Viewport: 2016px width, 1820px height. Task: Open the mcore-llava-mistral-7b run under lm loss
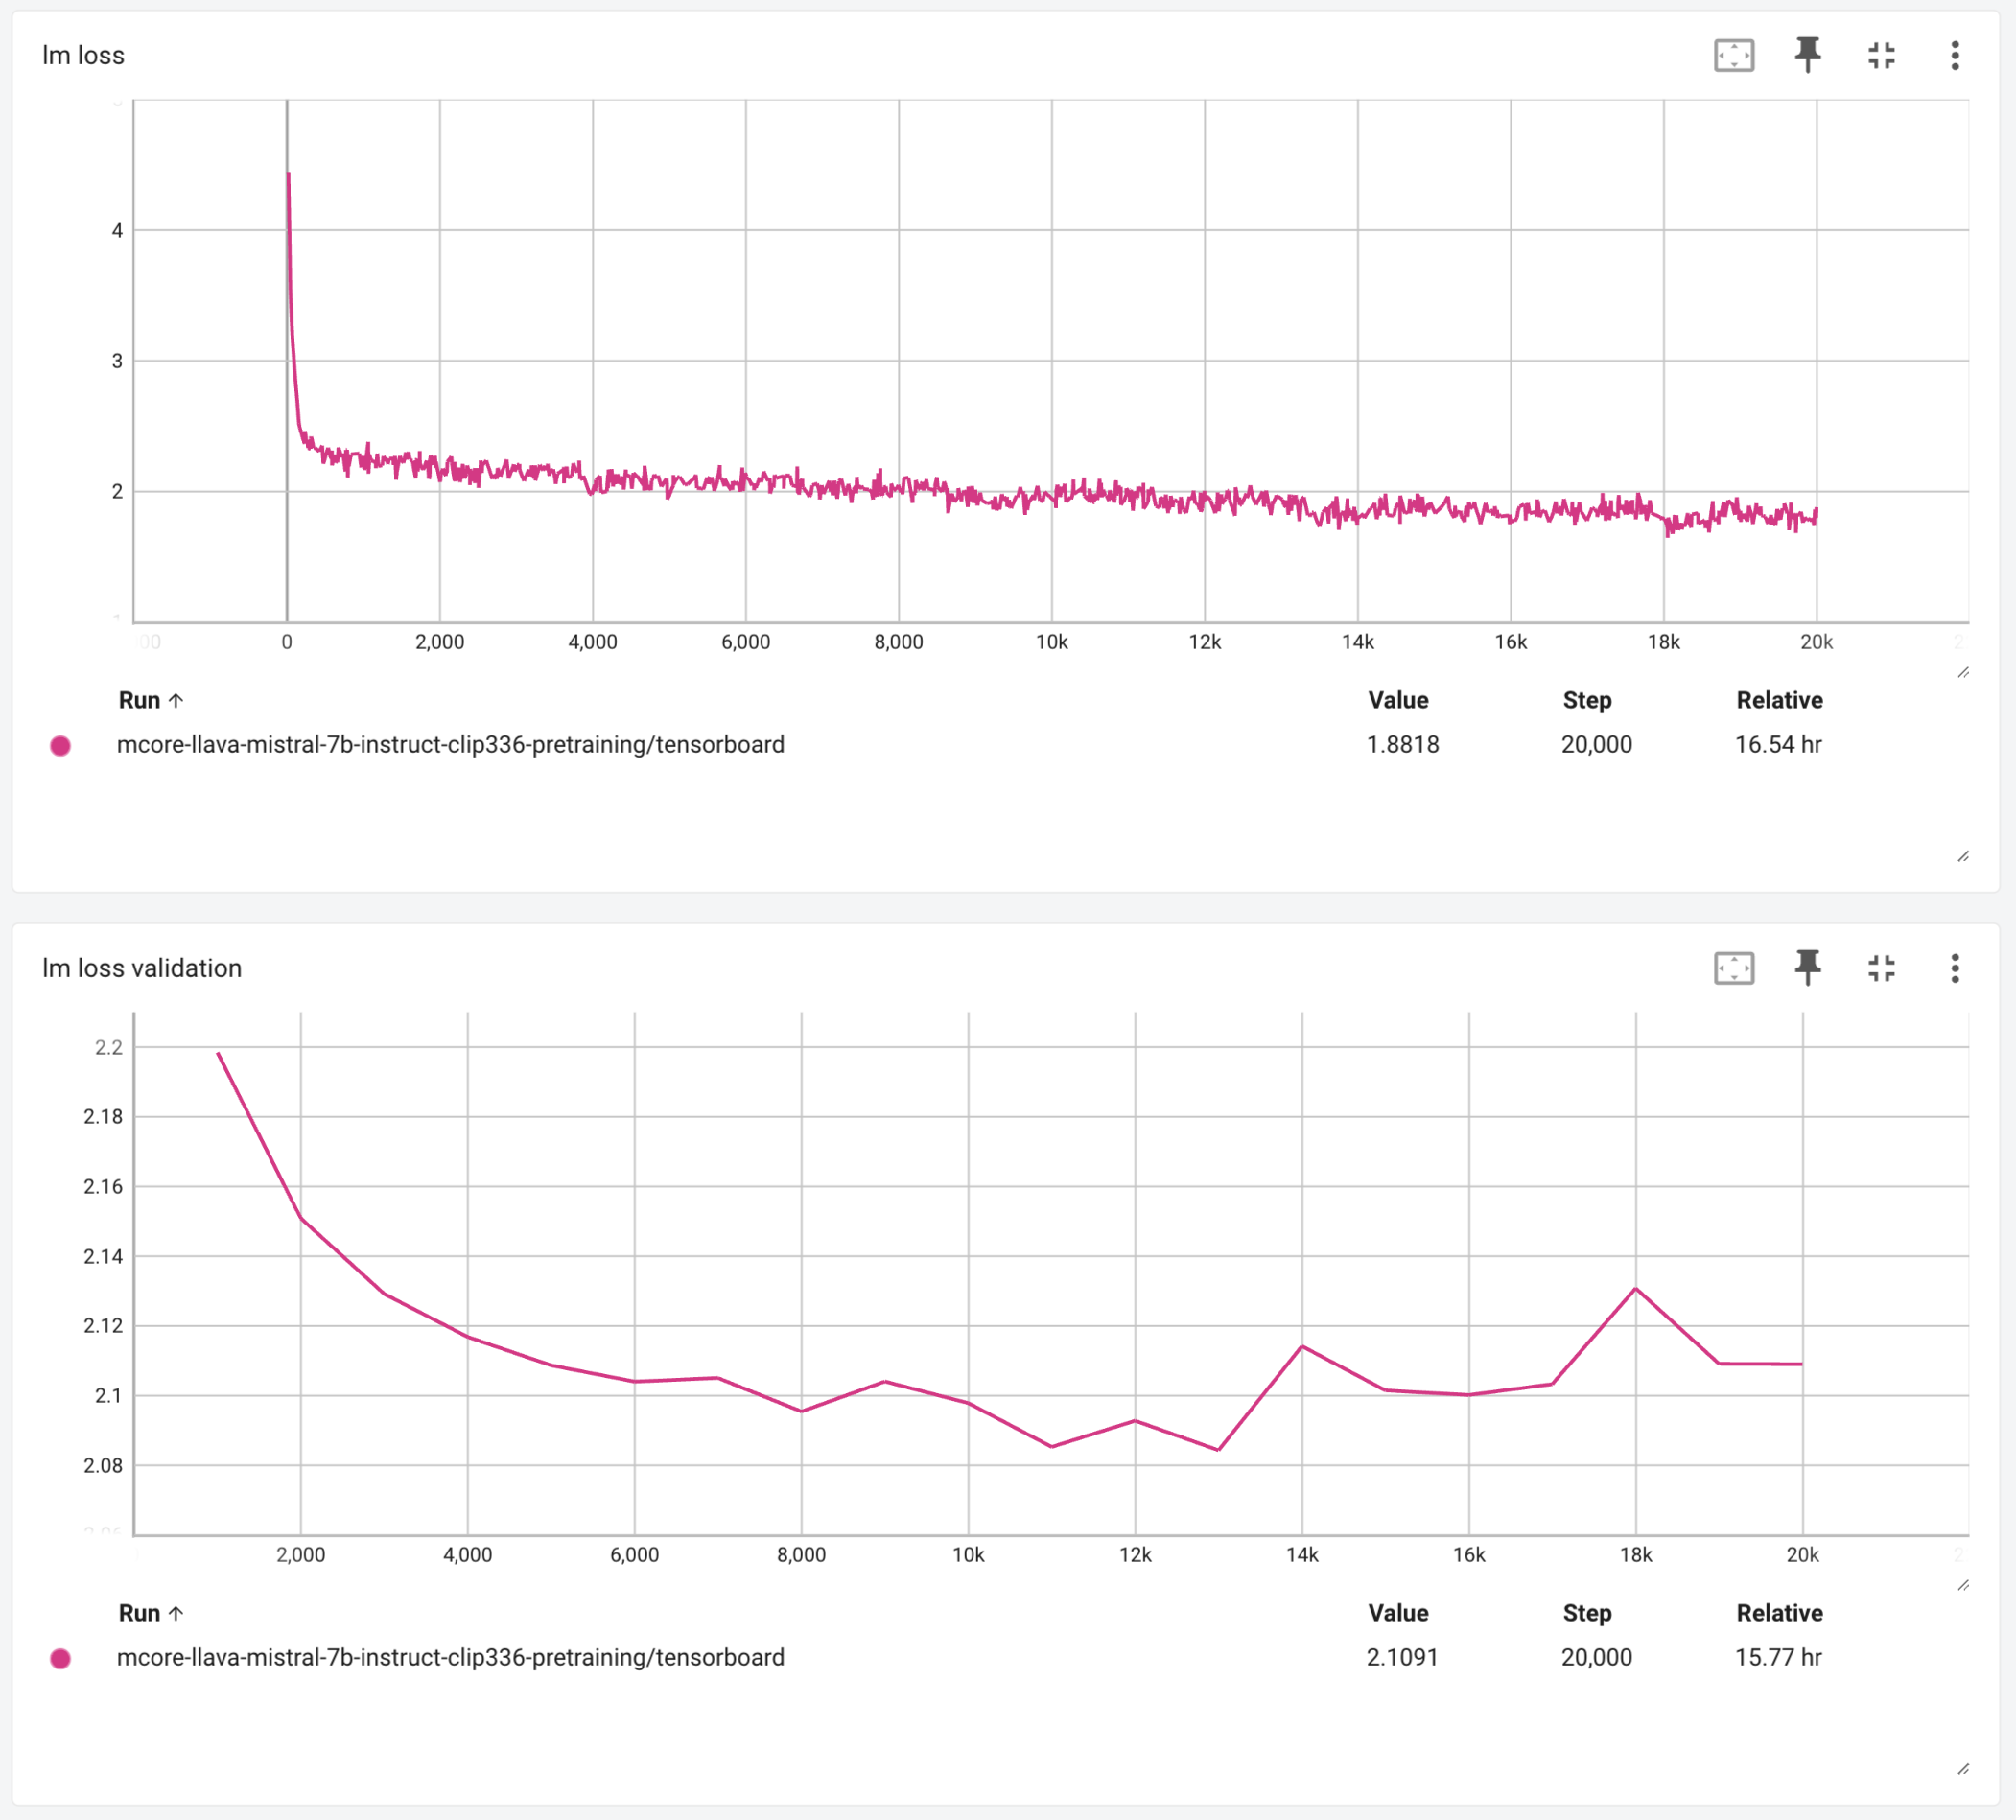(452, 745)
